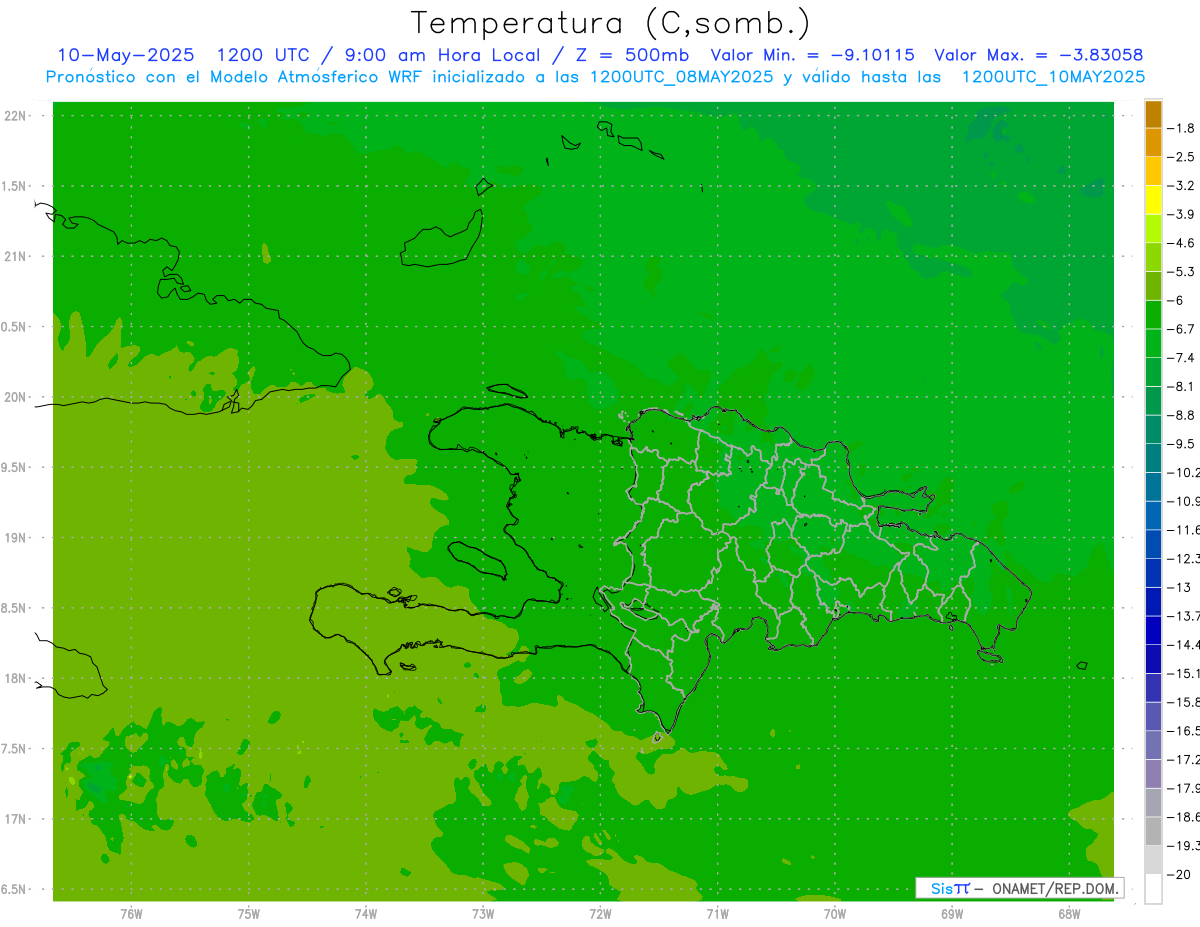Pick the white segment below the -20 label
1200x927 pixels.
pos(1153,888)
